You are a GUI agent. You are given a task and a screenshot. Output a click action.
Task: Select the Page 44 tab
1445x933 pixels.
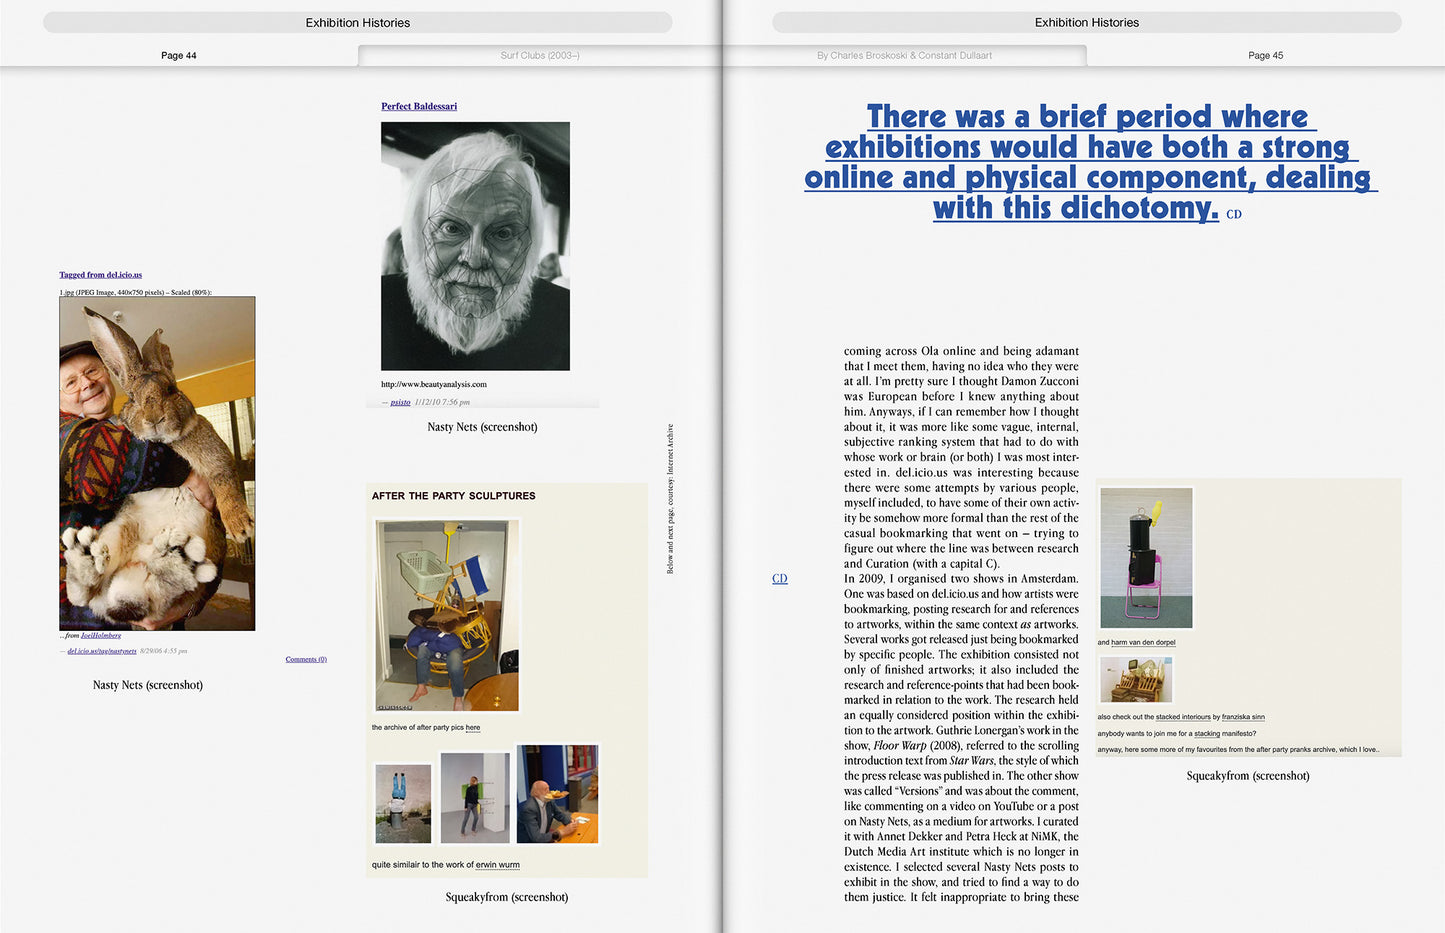point(179,56)
